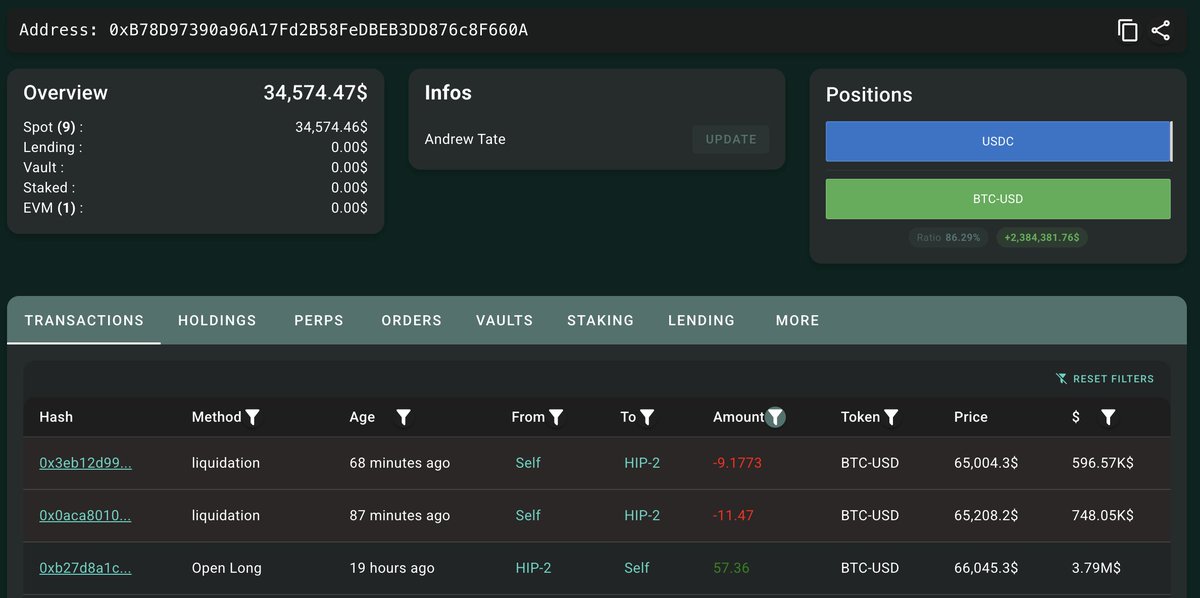Open the Orders tab
Image resolution: width=1200 pixels, height=598 pixels.
pos(411,321)
